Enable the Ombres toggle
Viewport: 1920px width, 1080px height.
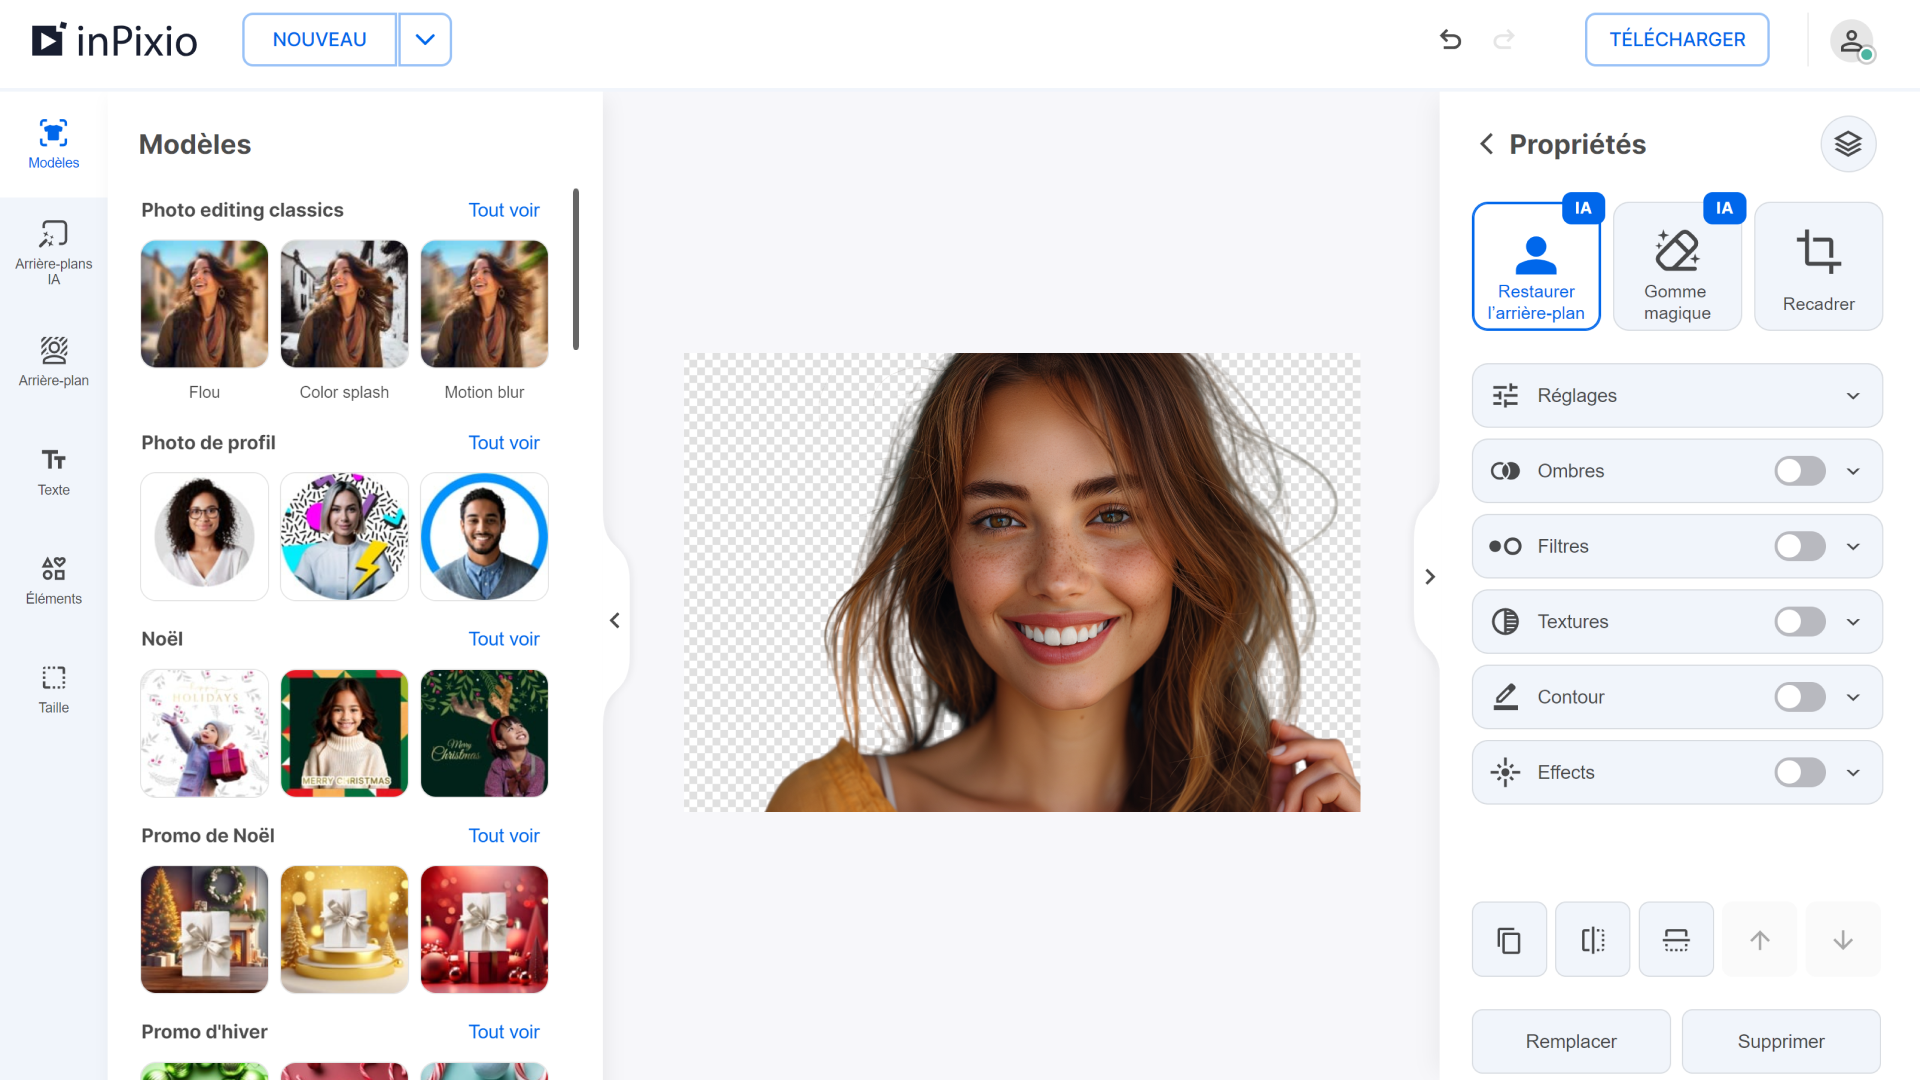[x=1799, y=471]
